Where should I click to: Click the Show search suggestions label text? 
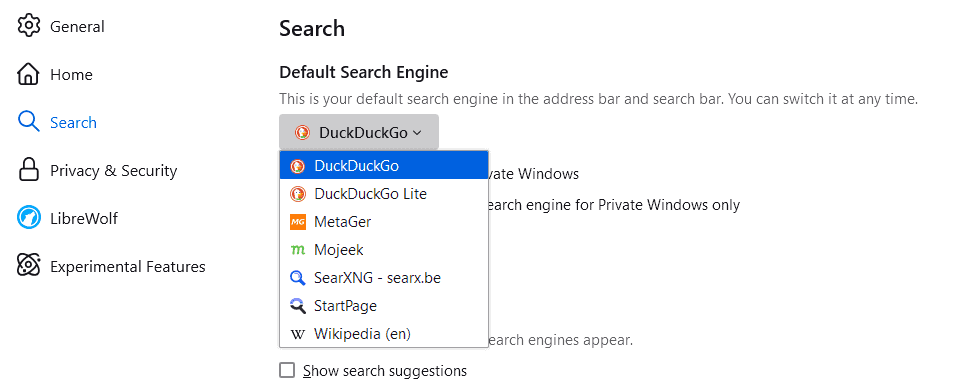(385, 370)
